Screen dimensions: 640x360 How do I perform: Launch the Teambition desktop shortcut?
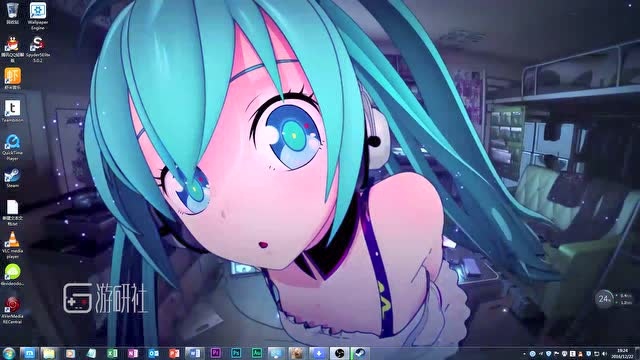13,111
